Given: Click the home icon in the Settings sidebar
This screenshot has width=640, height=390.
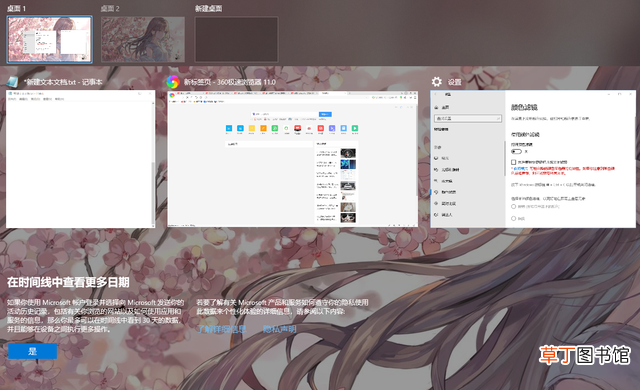Looking at the screenshot, I should (x=436, y=107).
